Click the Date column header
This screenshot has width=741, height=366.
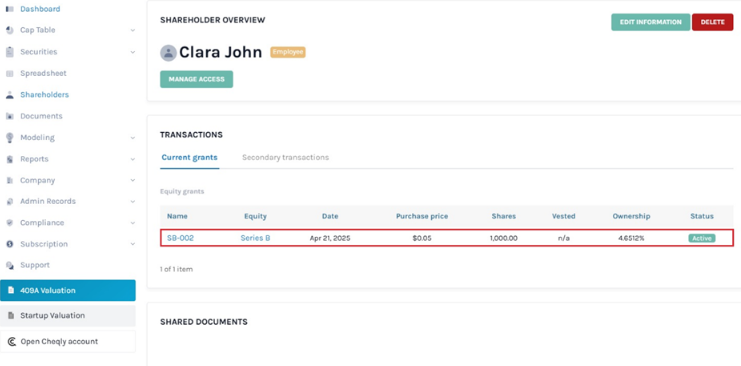[x=330, y=216]
